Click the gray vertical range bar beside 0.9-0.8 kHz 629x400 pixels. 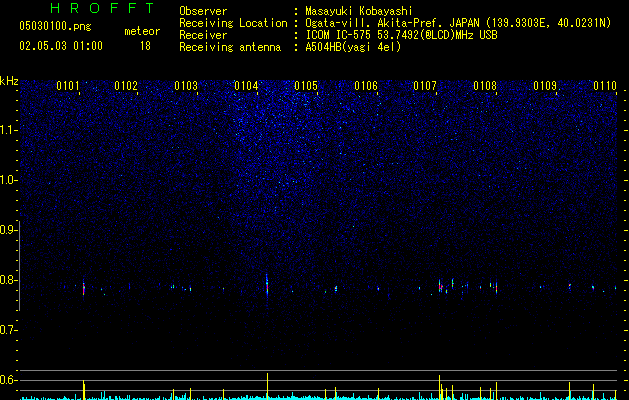(20, 265)
